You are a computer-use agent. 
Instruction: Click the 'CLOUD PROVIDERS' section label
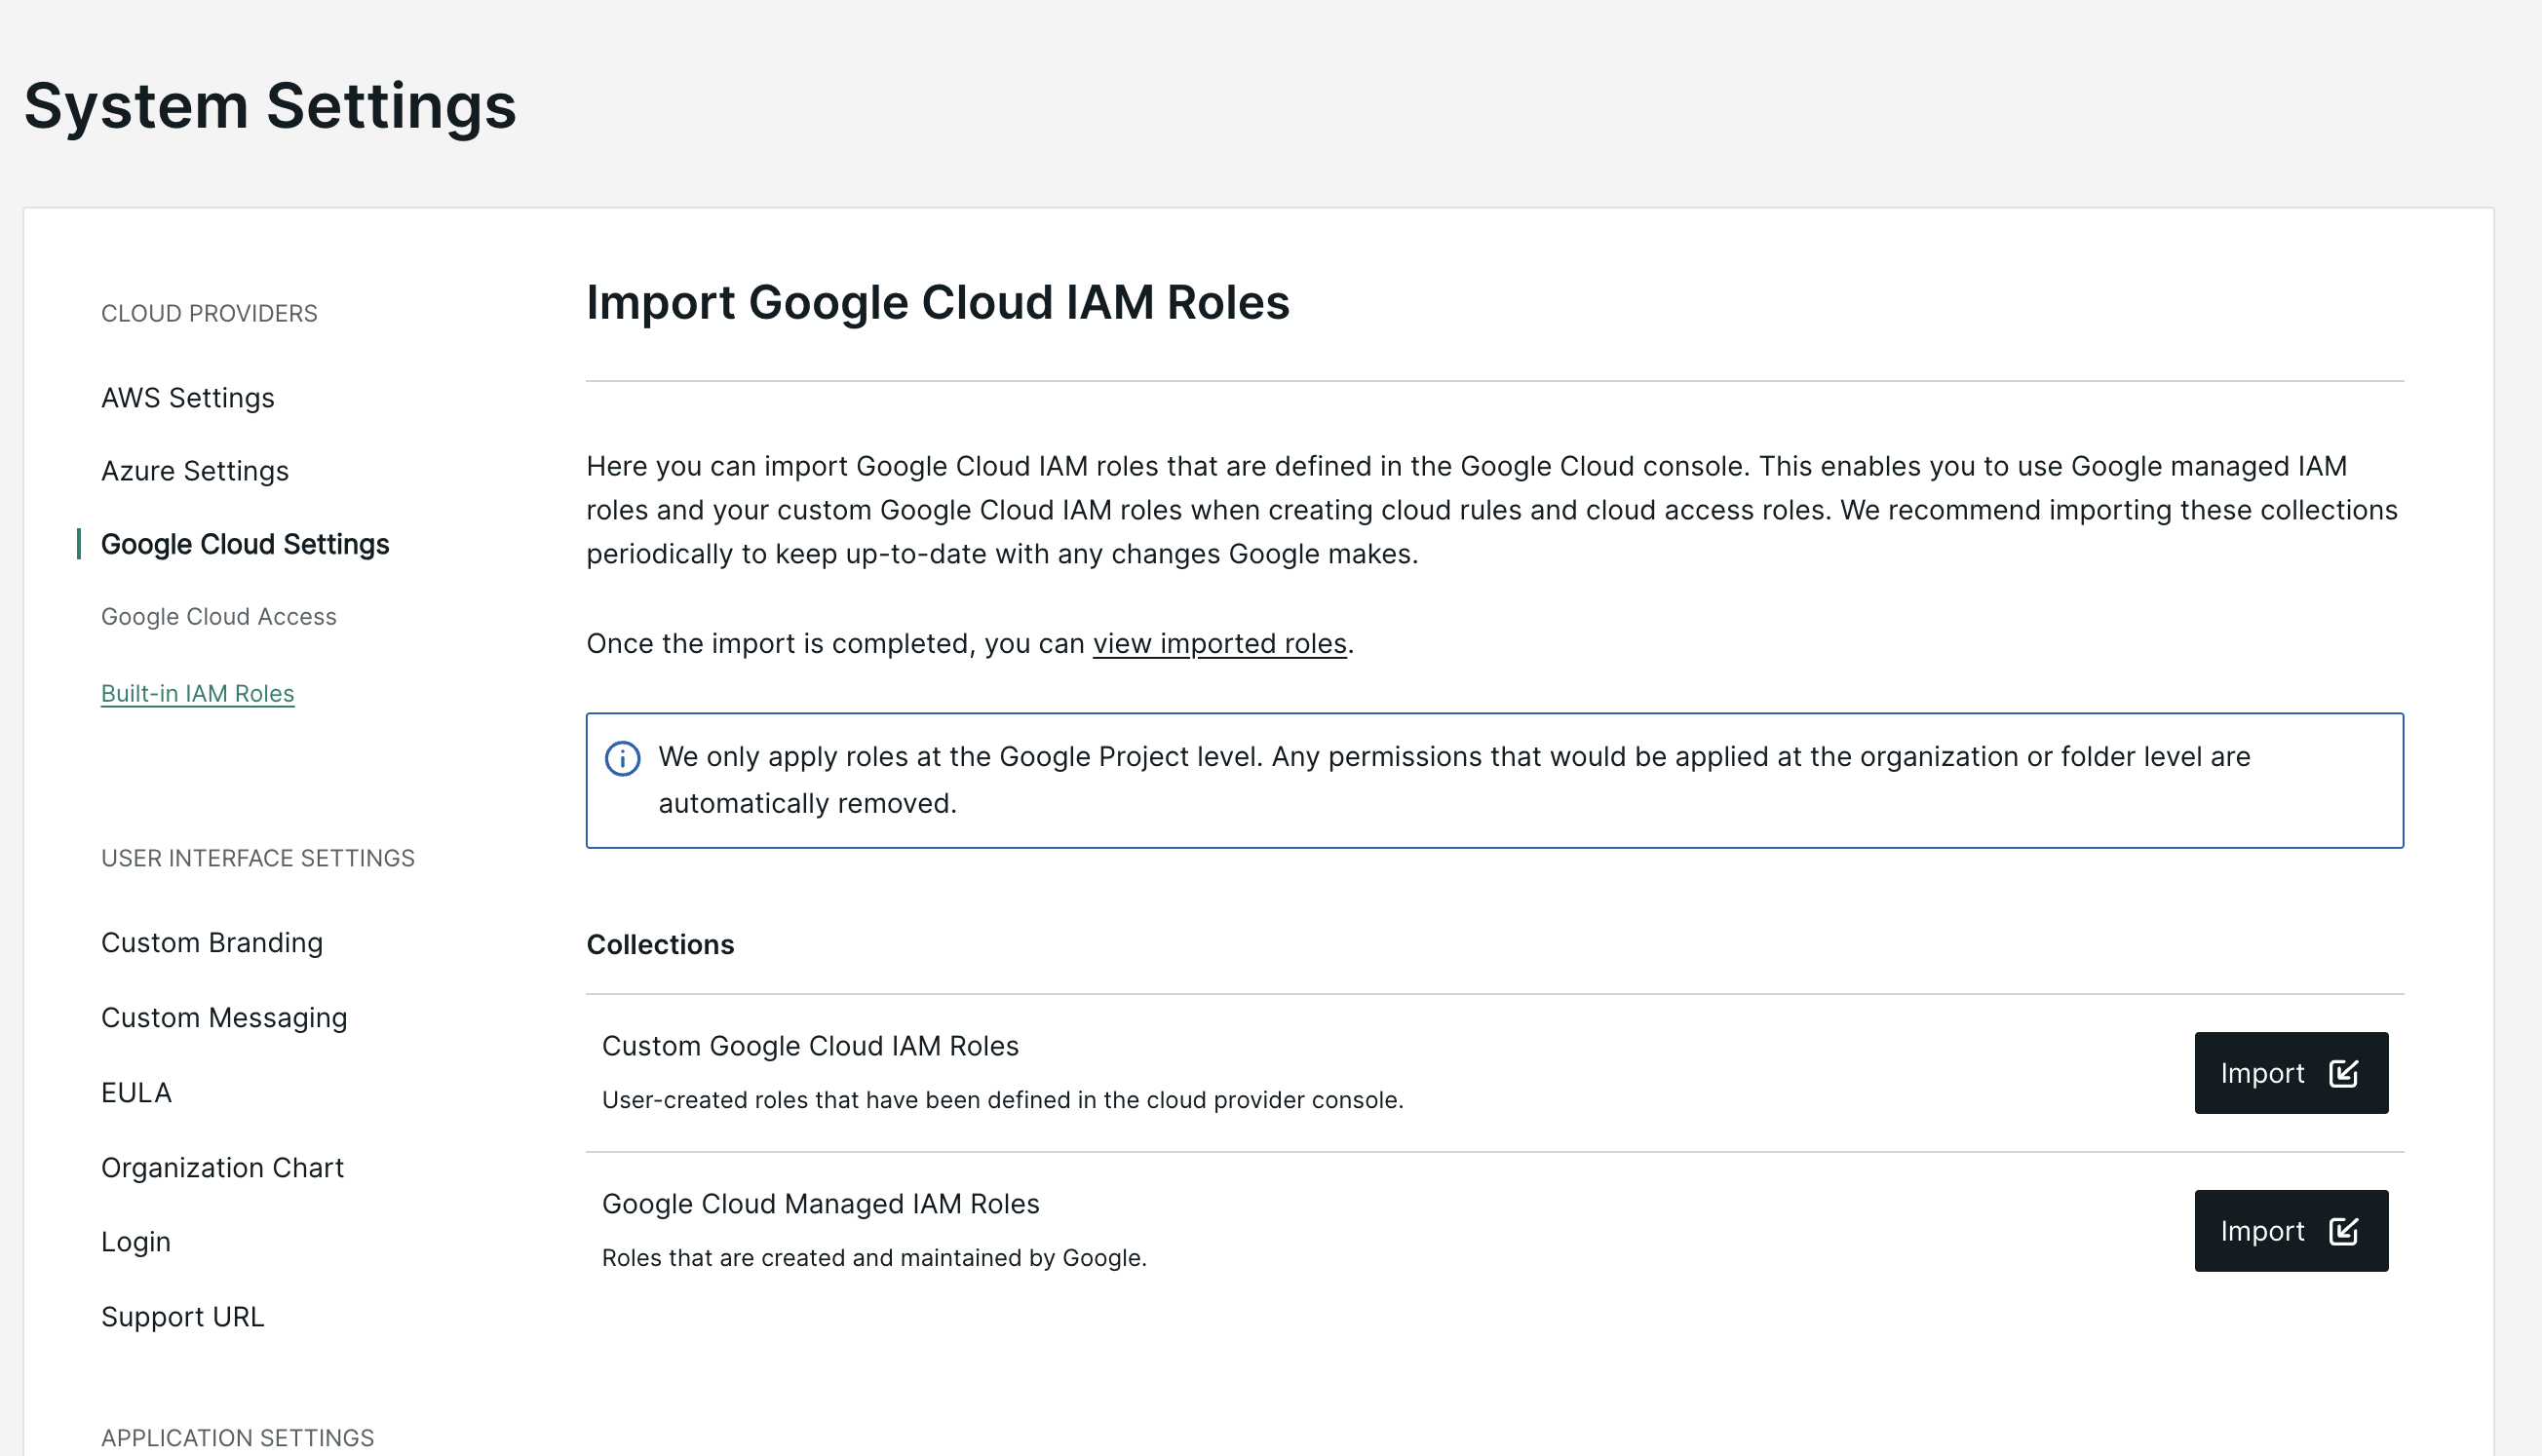209,314
